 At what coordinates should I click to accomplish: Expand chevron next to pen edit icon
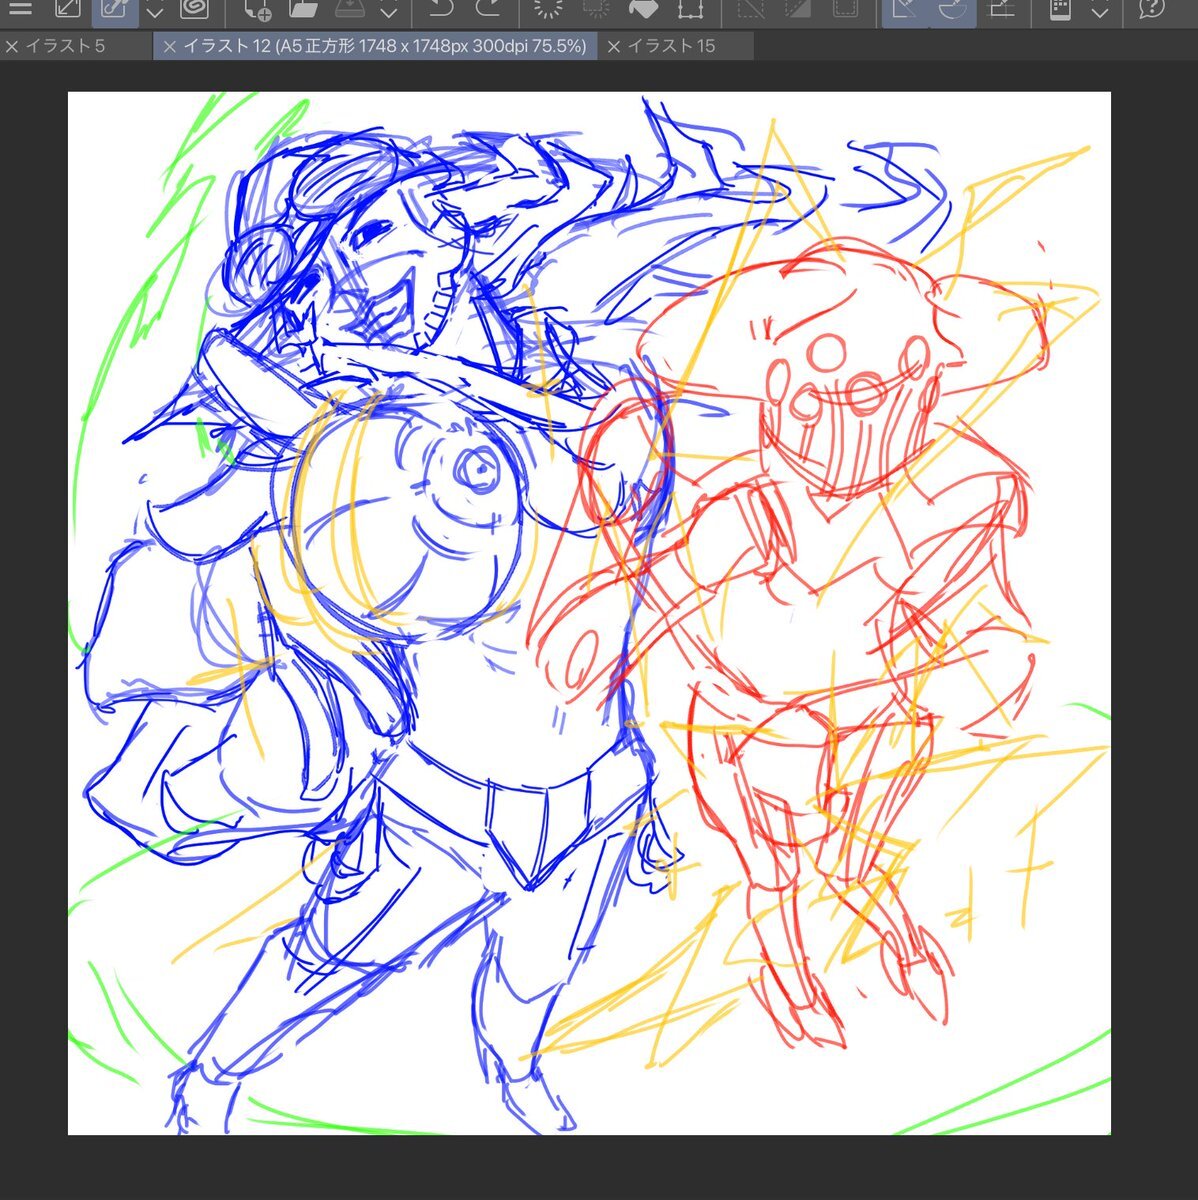(x=155, y=11)
